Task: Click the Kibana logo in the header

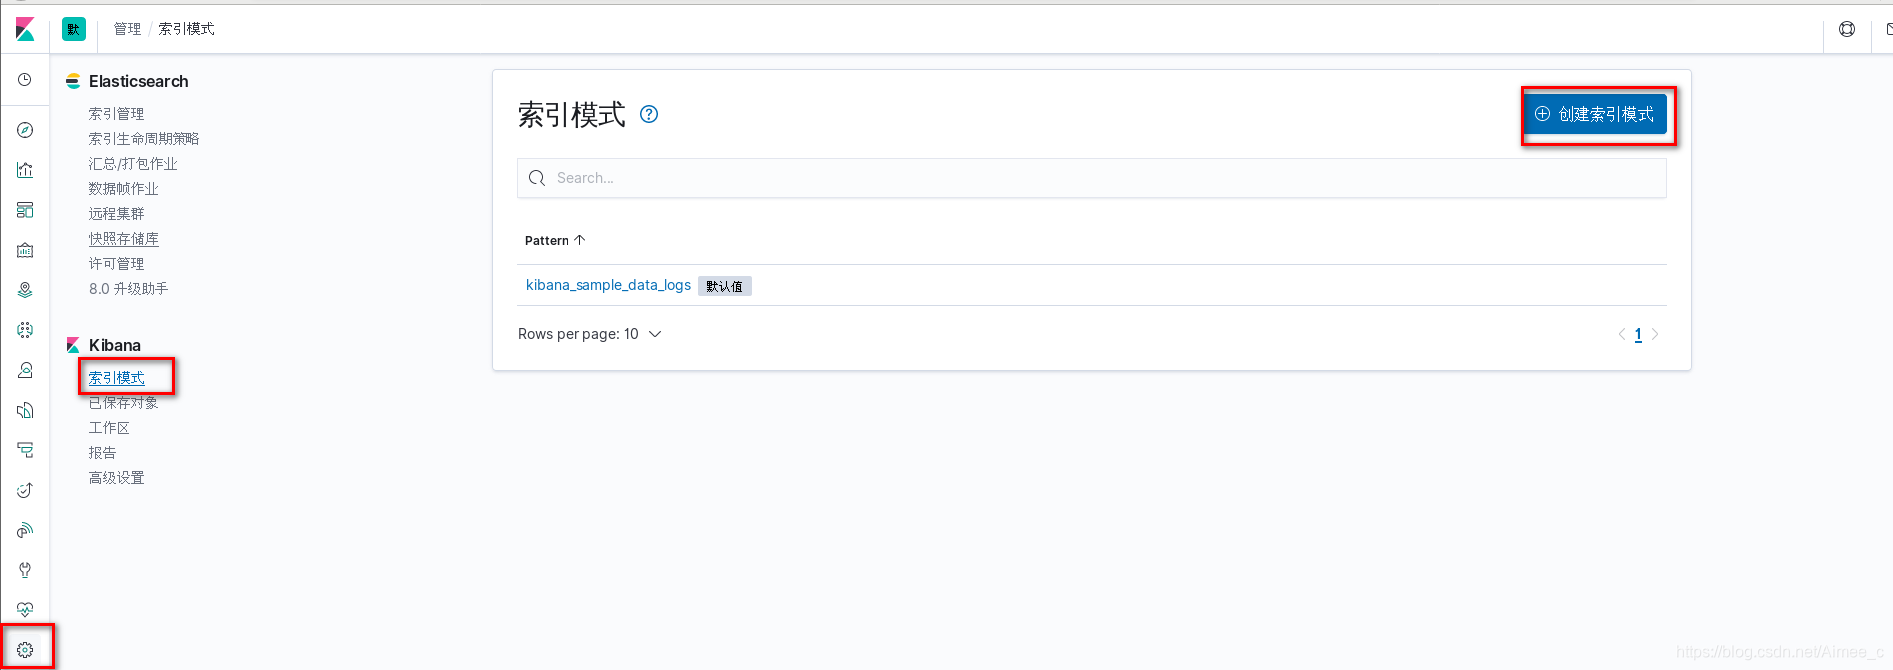Action: coord(25,29)
